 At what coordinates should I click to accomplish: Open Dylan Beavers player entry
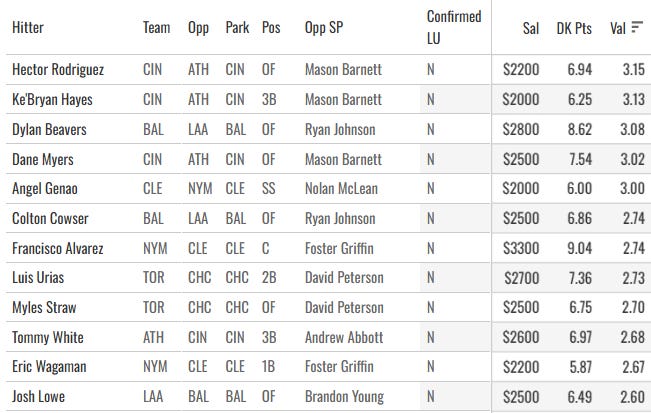click(x=49, y=130)
